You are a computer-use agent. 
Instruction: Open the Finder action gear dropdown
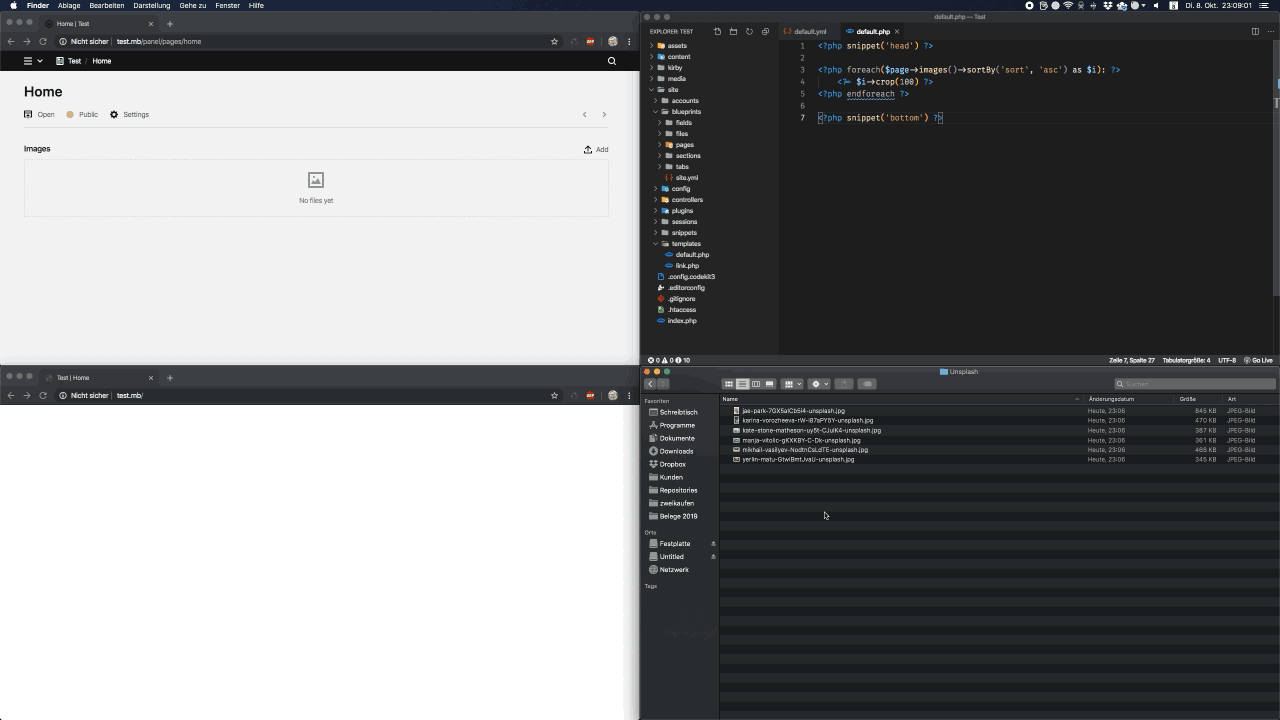(819, 384)
